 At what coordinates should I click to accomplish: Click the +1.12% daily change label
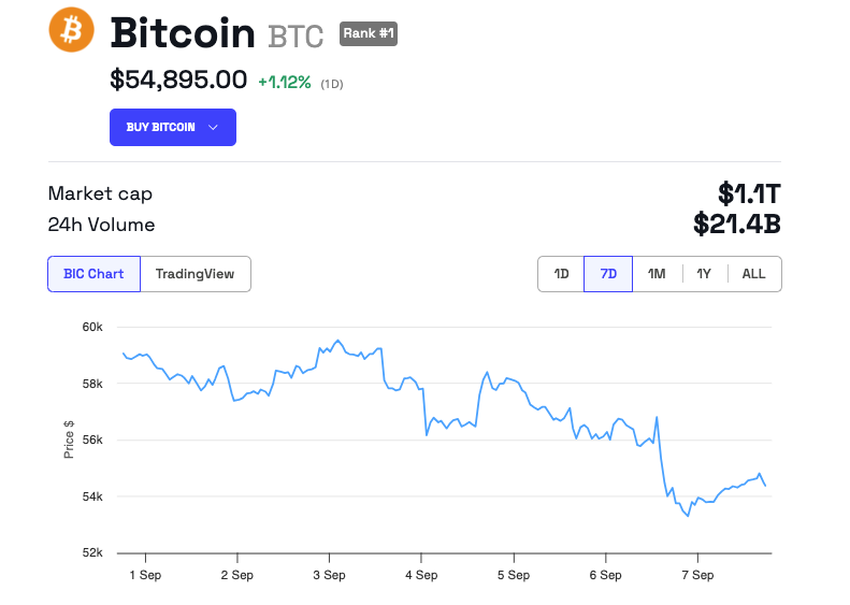click(285, 82)
